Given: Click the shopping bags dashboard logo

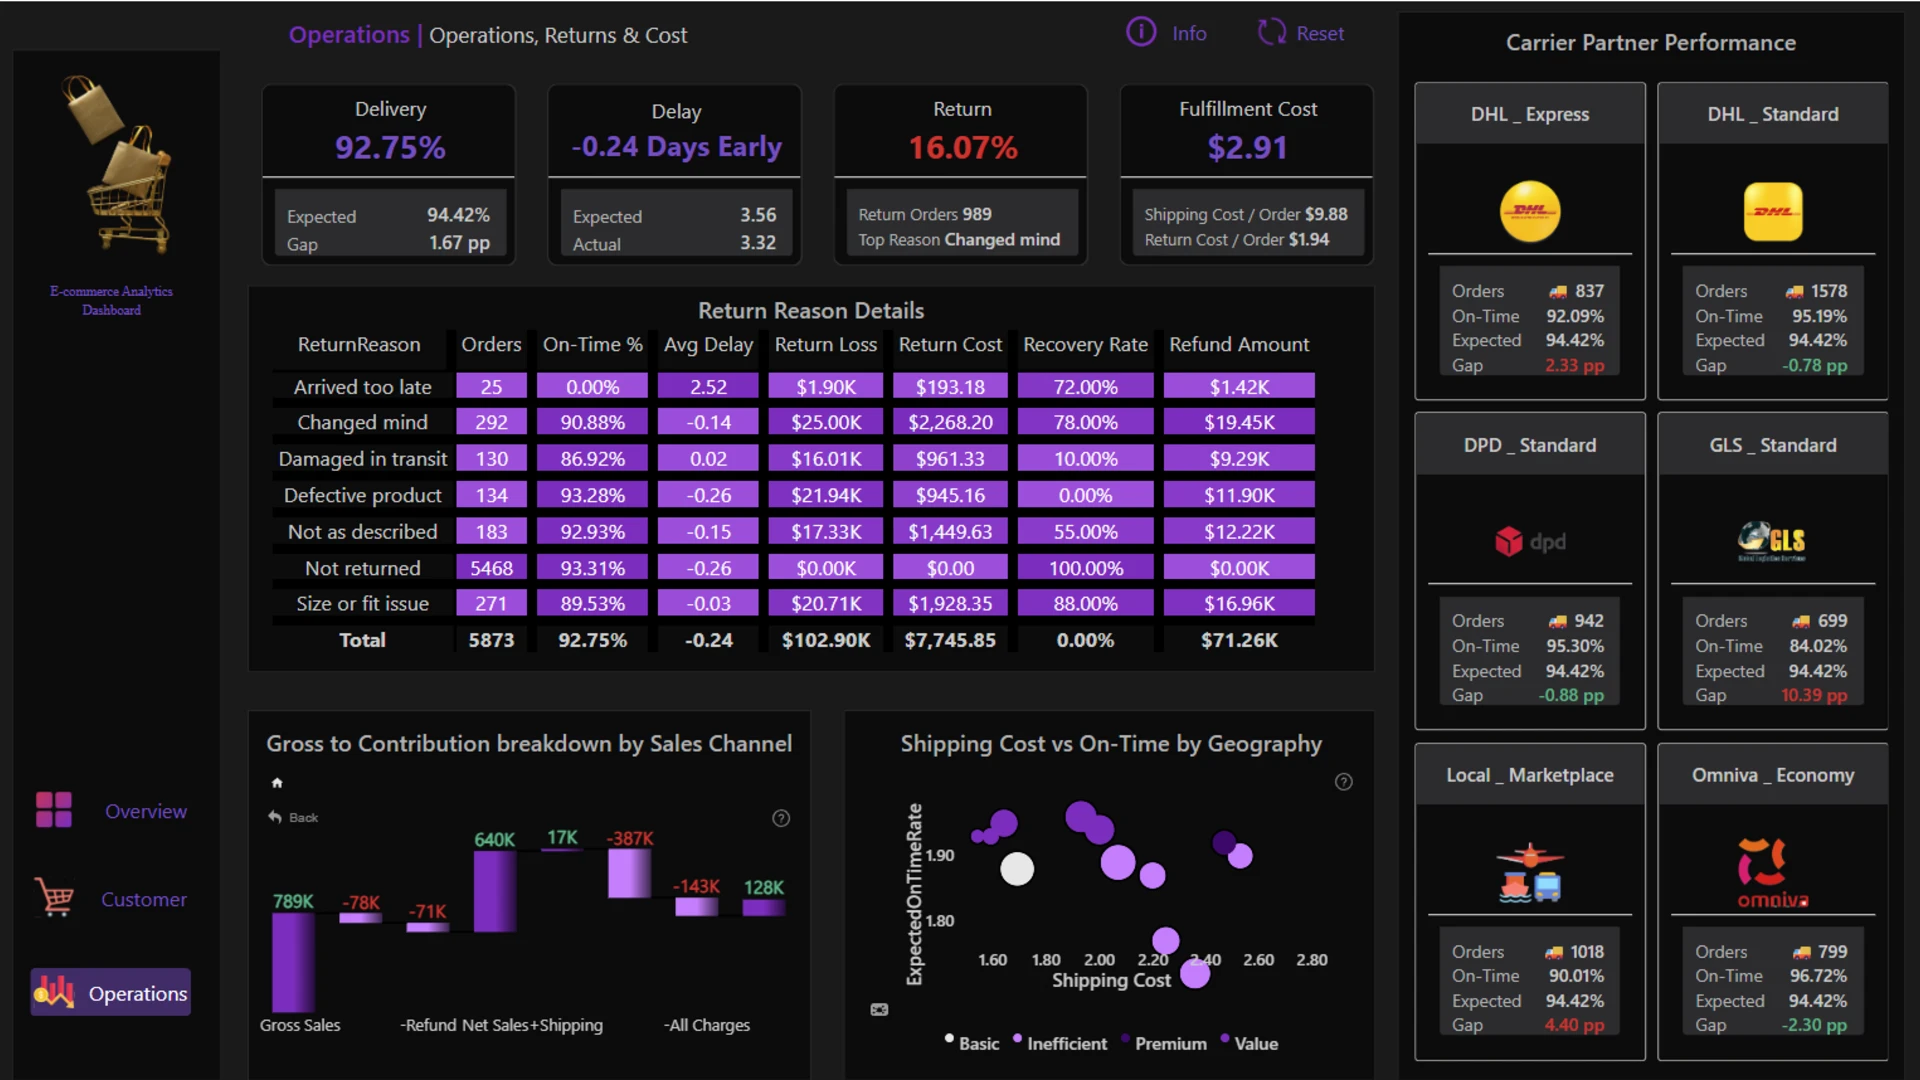Looking at the screenshot, I should click(118, 164).
